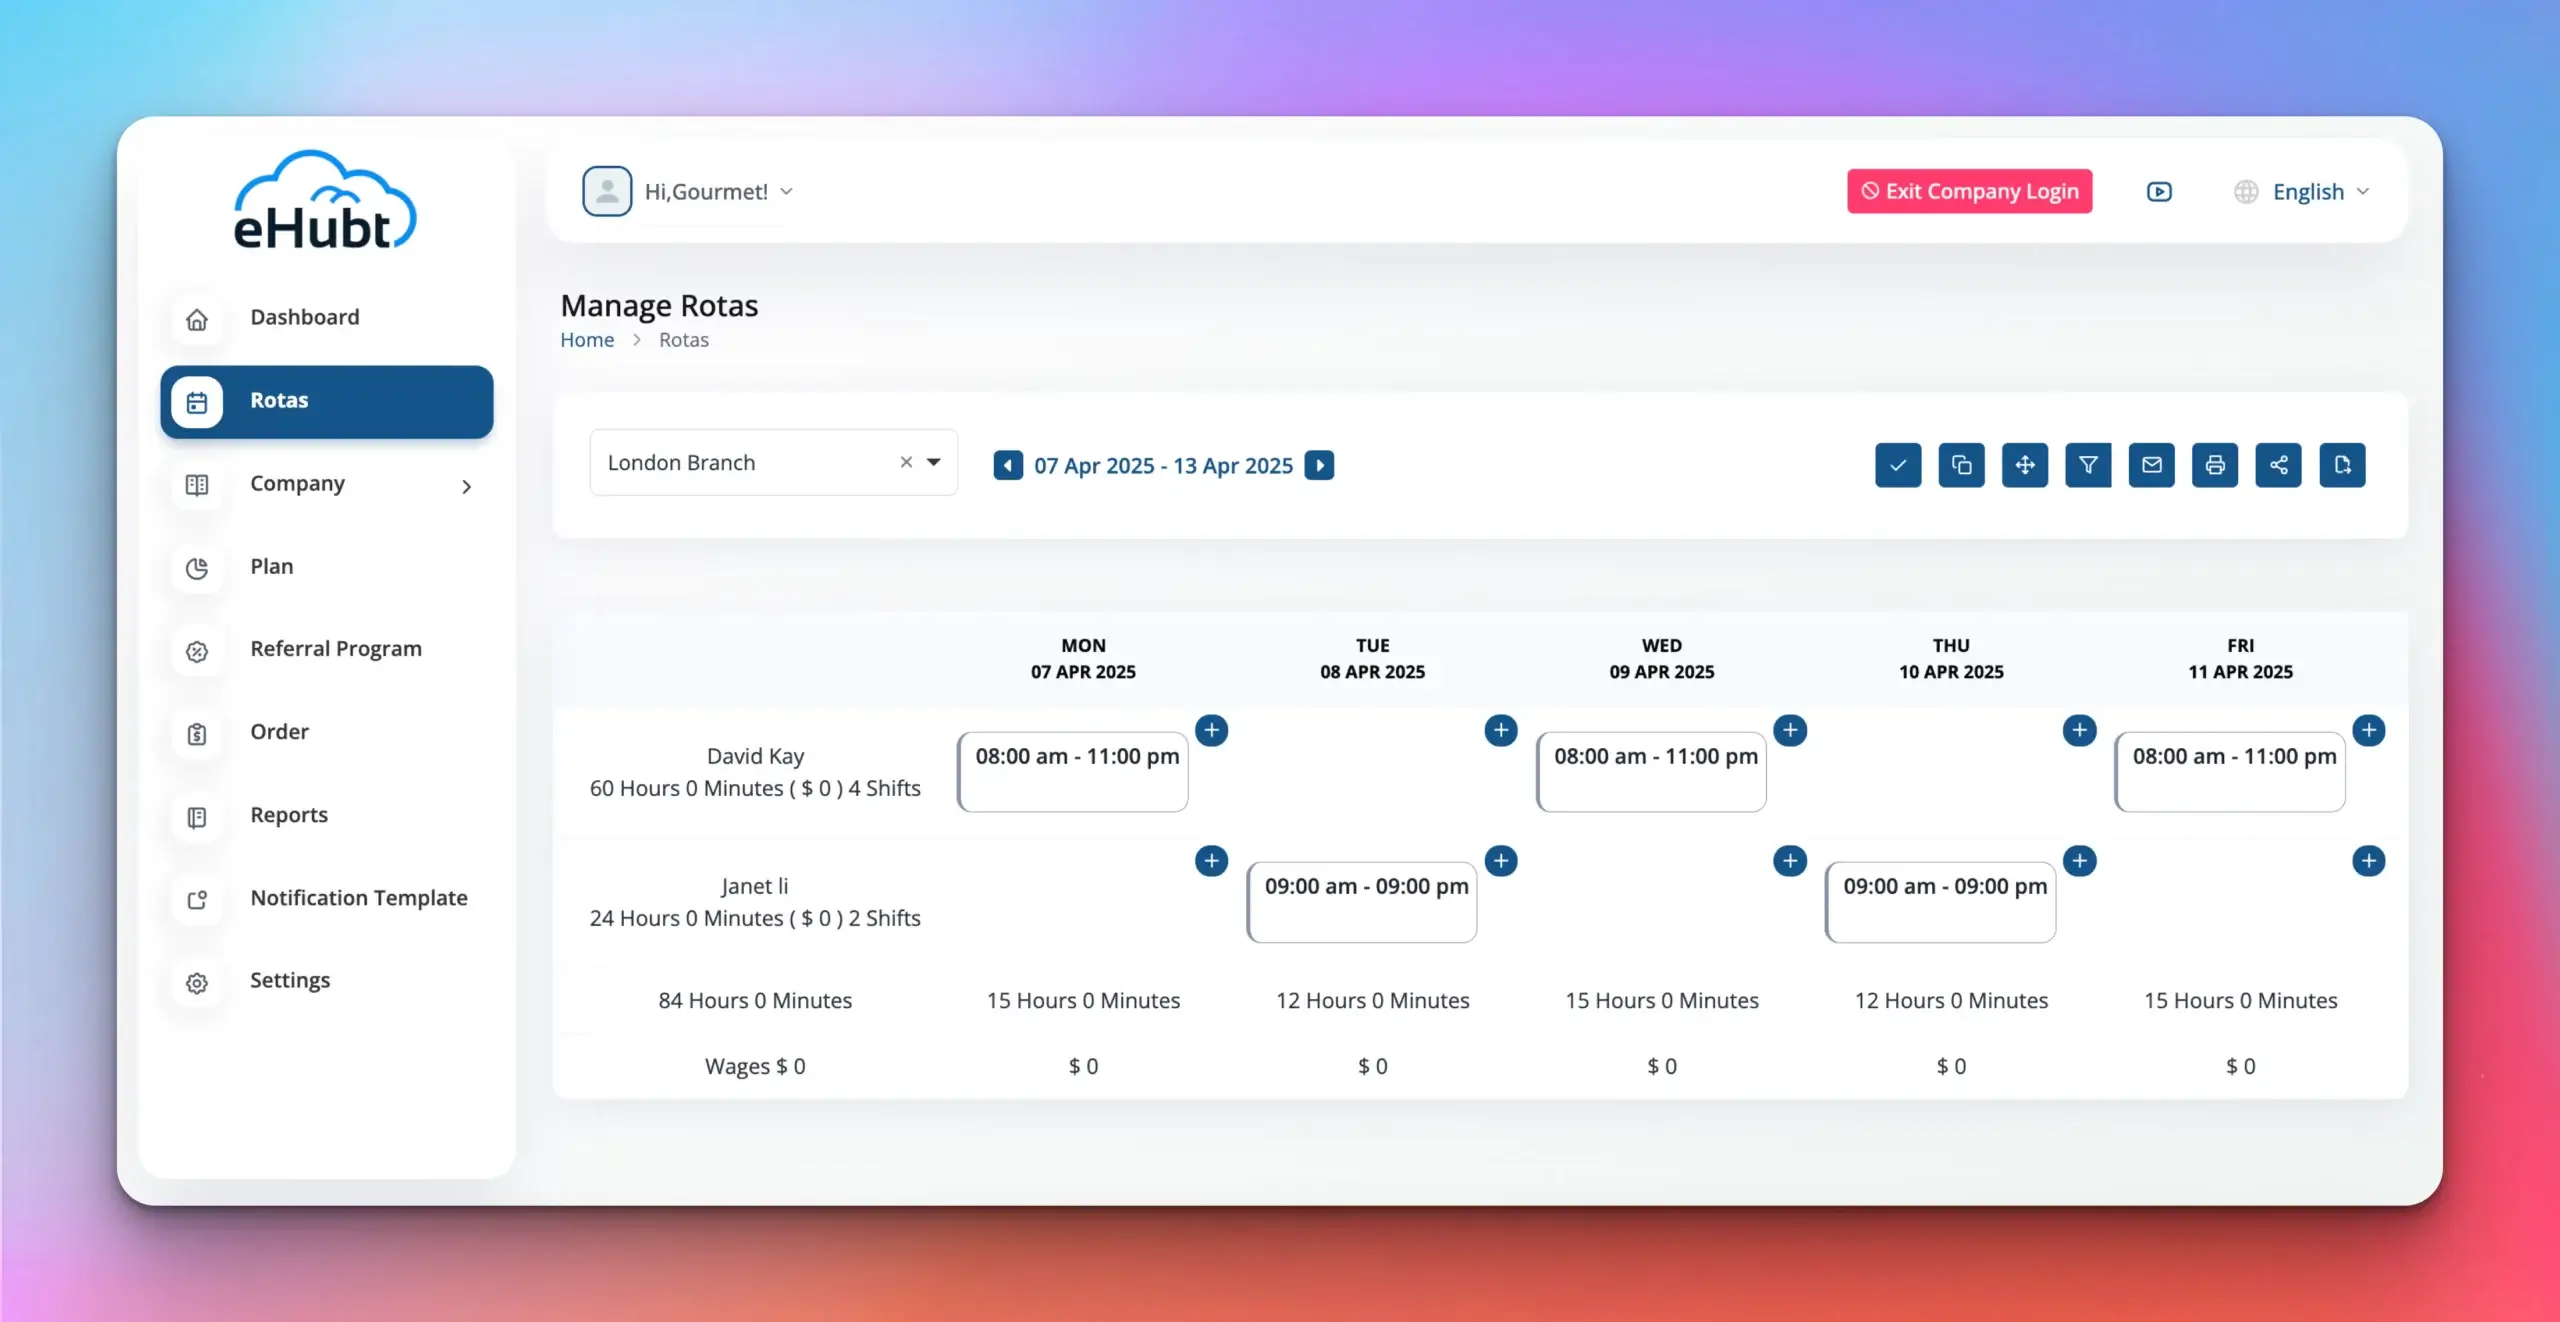Click the Order clipboard icon
The height and width of the screenshot is (1322, 2560).
197,735
